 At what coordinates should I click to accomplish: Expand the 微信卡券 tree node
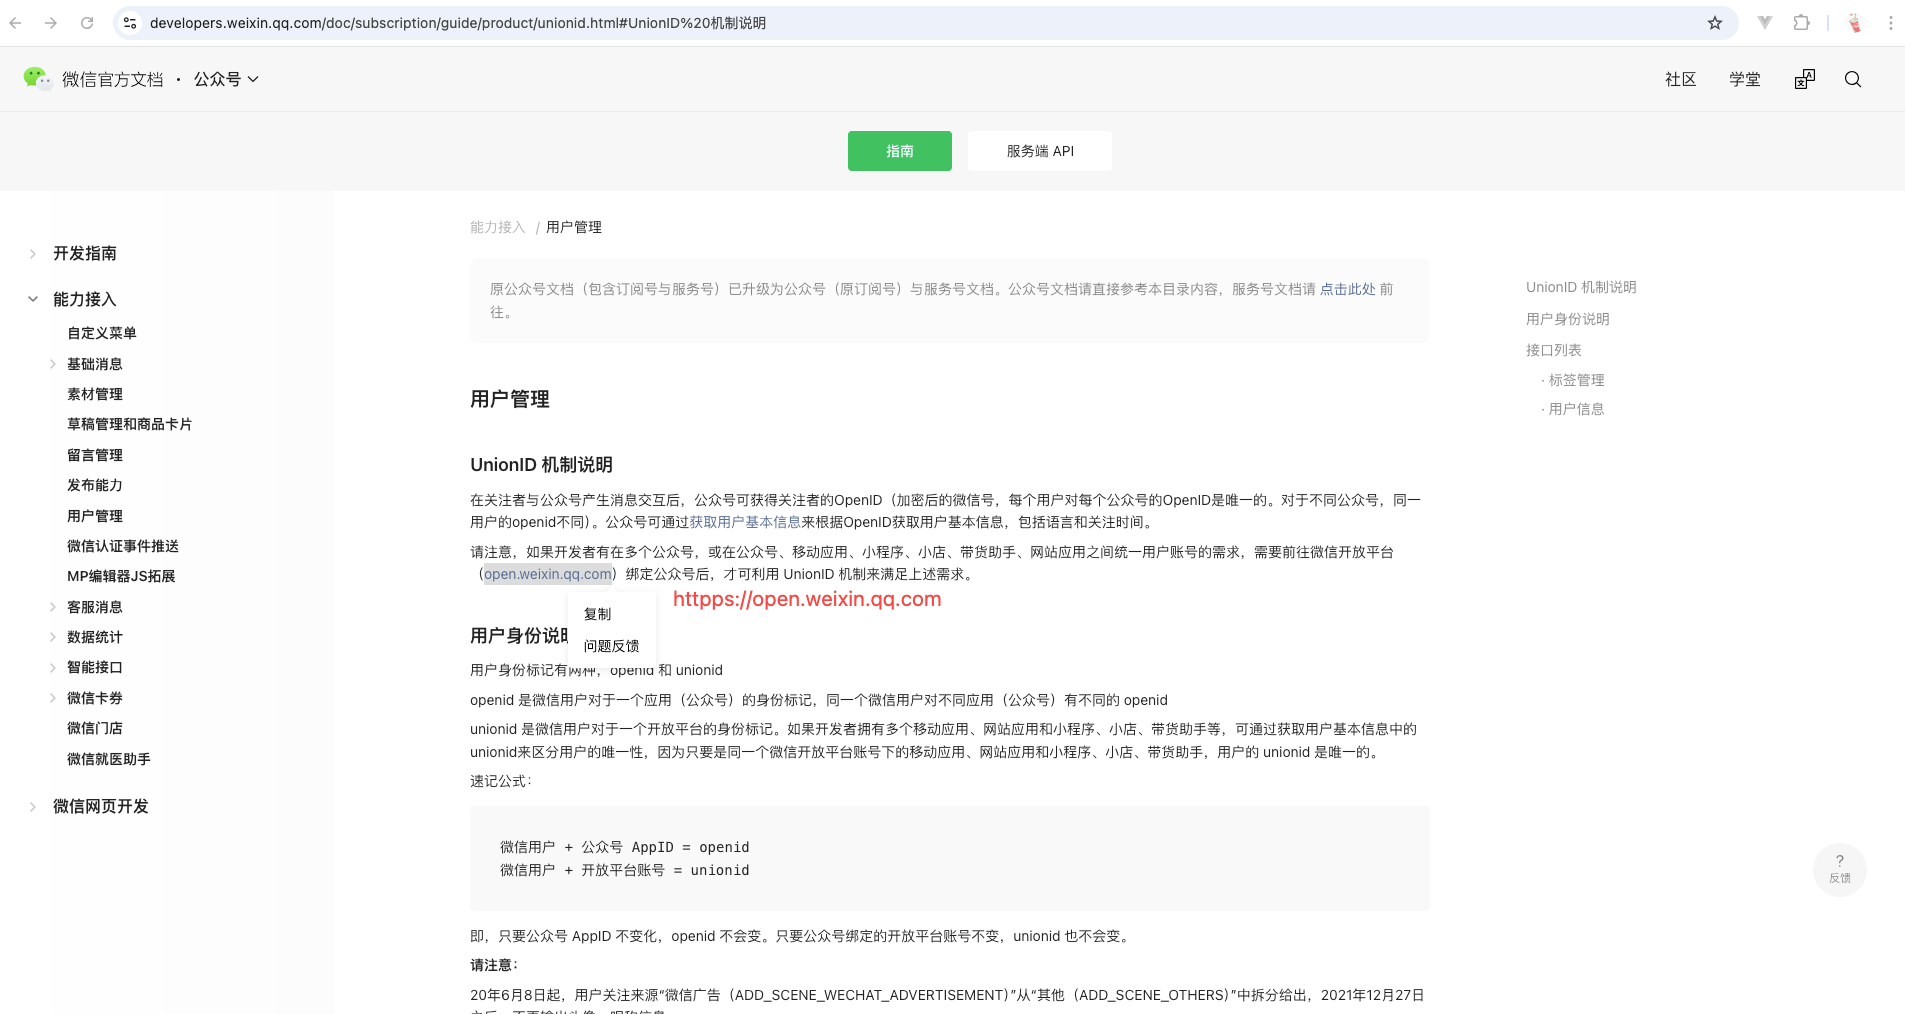(x=53, y=698)
